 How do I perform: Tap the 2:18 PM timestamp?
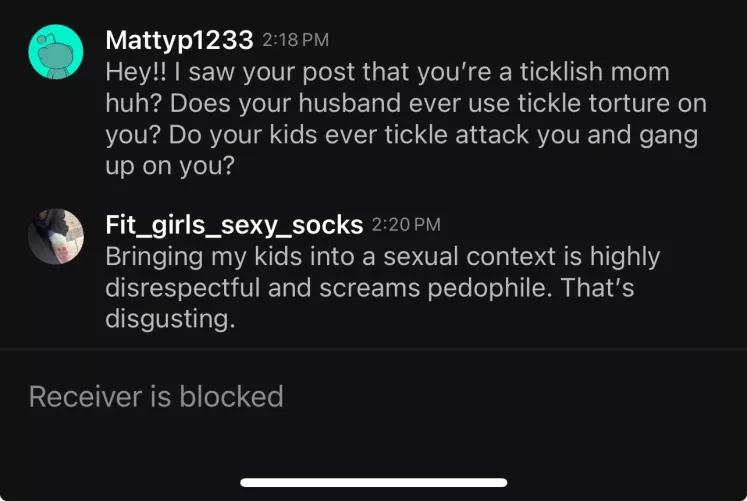point(295,40)
